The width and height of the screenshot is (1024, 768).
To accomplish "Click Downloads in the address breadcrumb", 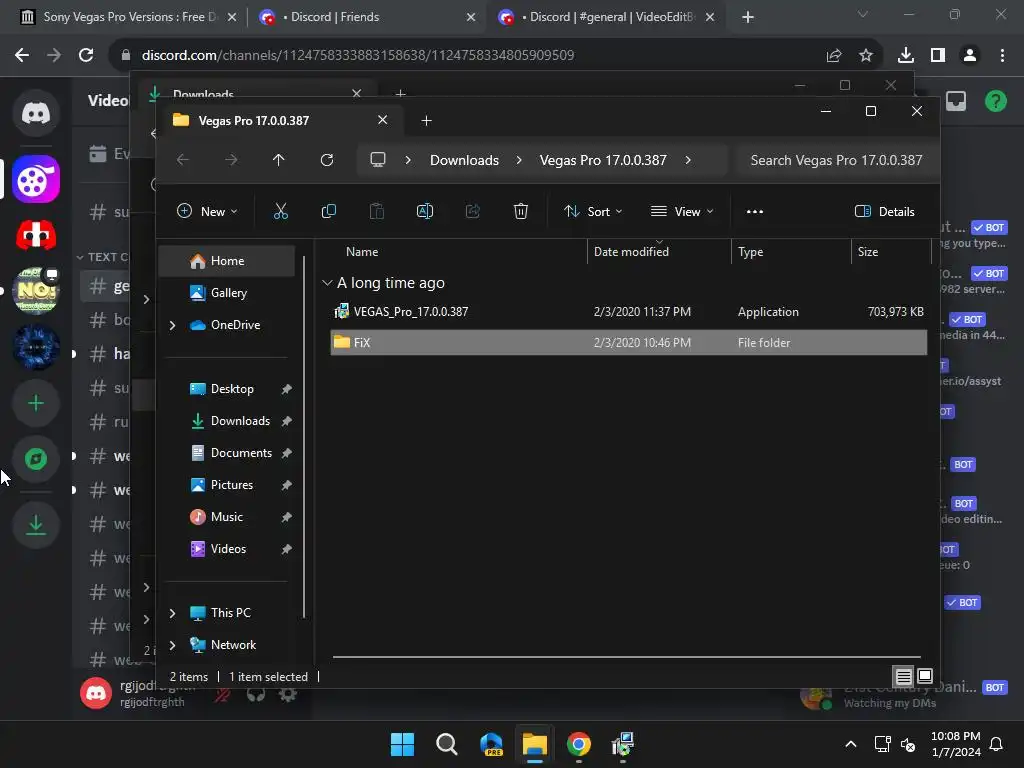I will click(x=464, y=160).
